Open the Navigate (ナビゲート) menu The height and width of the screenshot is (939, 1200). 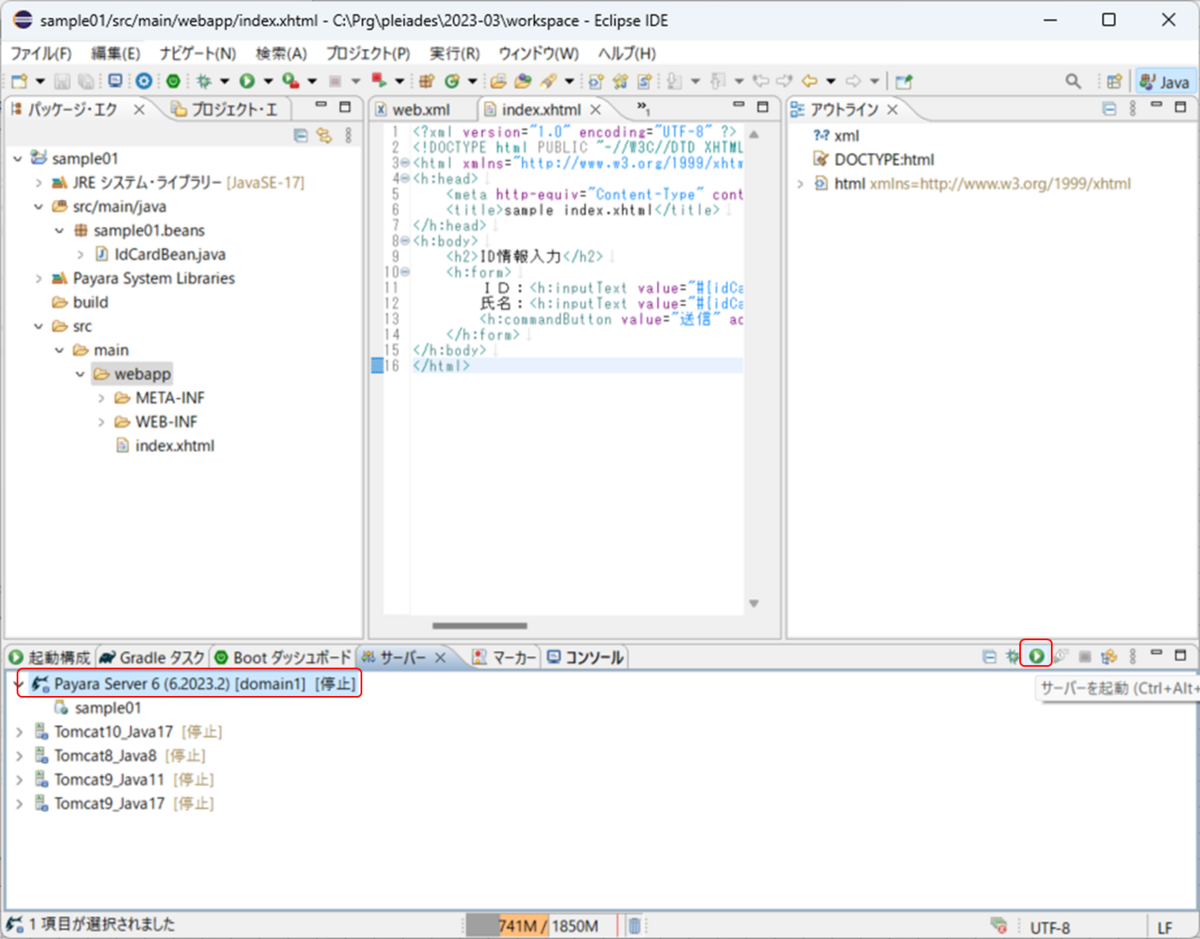(x=198, y=53)
